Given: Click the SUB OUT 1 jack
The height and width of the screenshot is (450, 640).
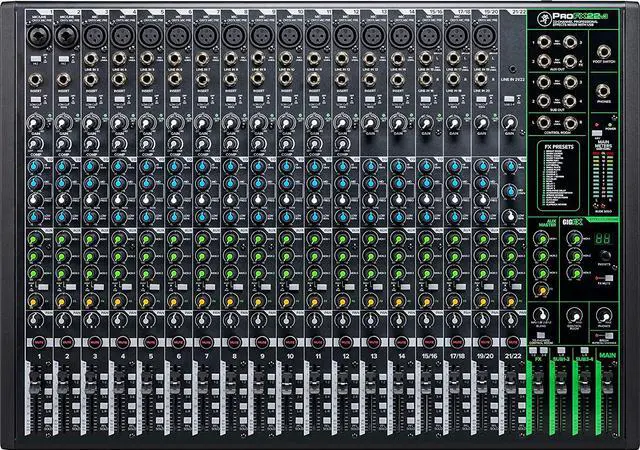Looking at the screenshot, I should tap(544, 82).
